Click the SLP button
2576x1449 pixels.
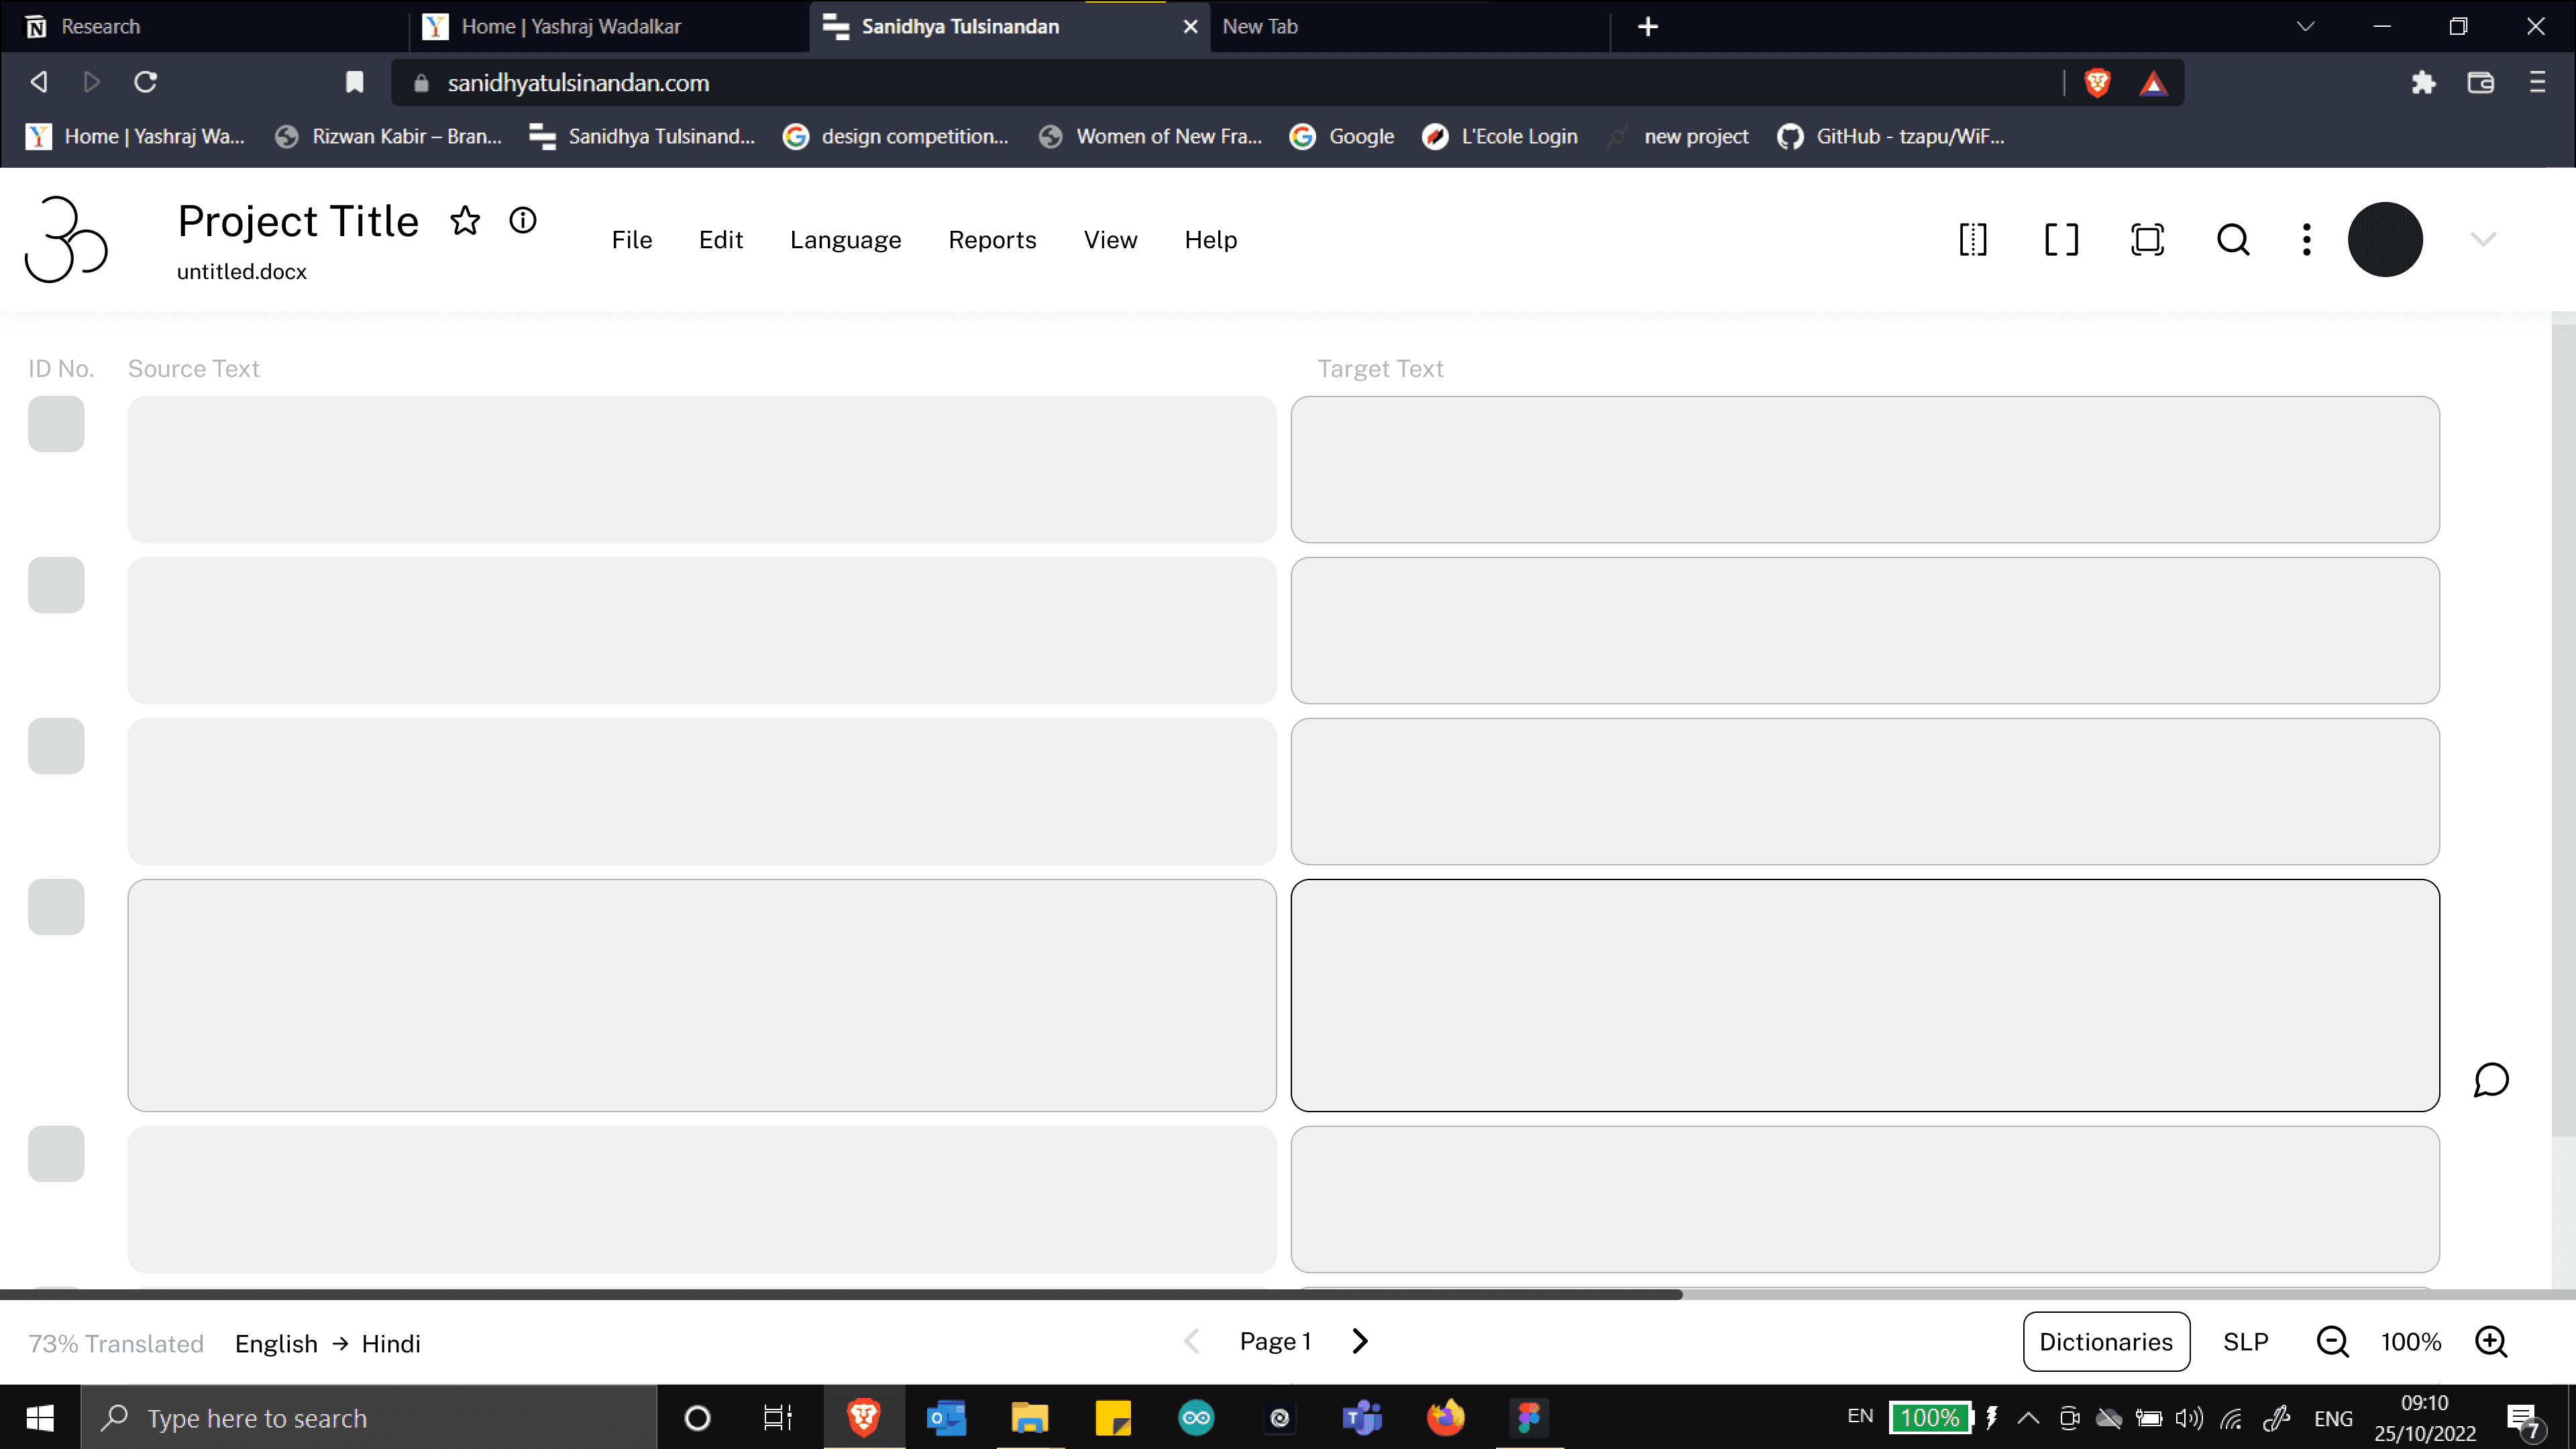pos(2246,1342)
